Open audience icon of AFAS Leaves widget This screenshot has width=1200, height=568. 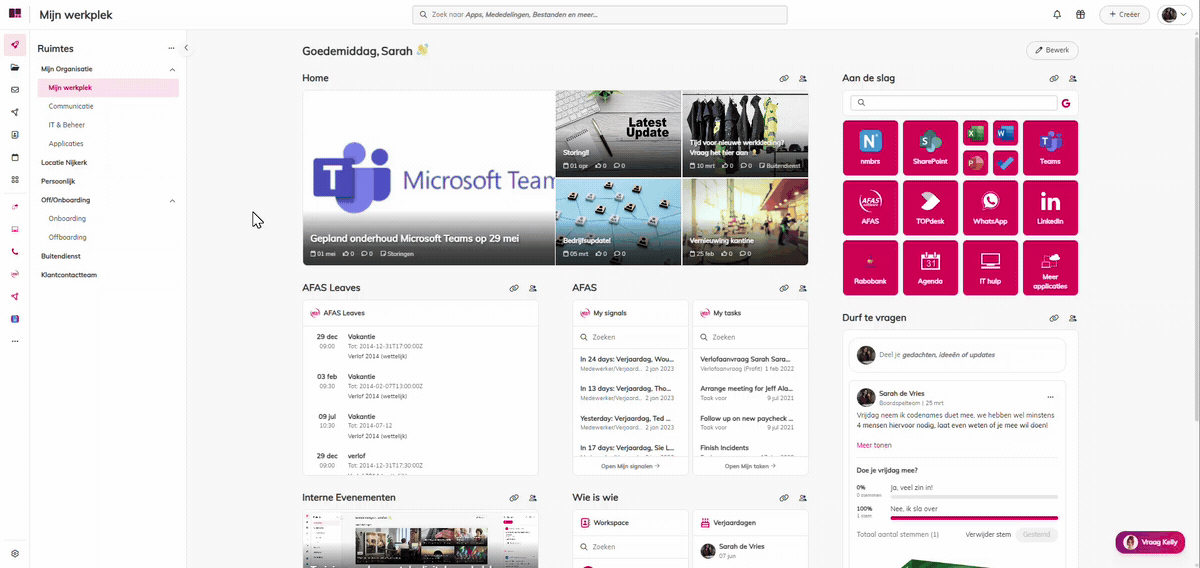(533, 288)
